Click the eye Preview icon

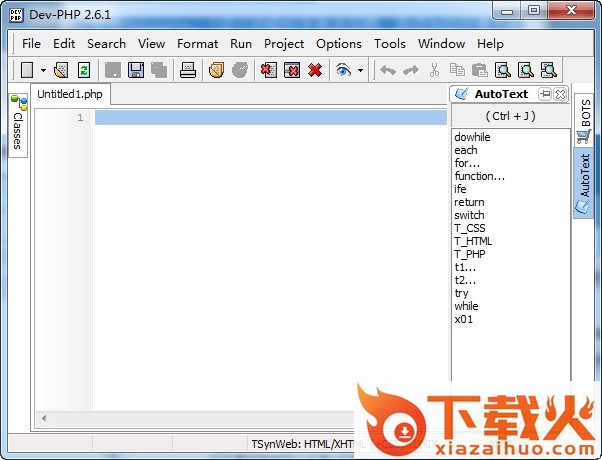tap(343, 70)
